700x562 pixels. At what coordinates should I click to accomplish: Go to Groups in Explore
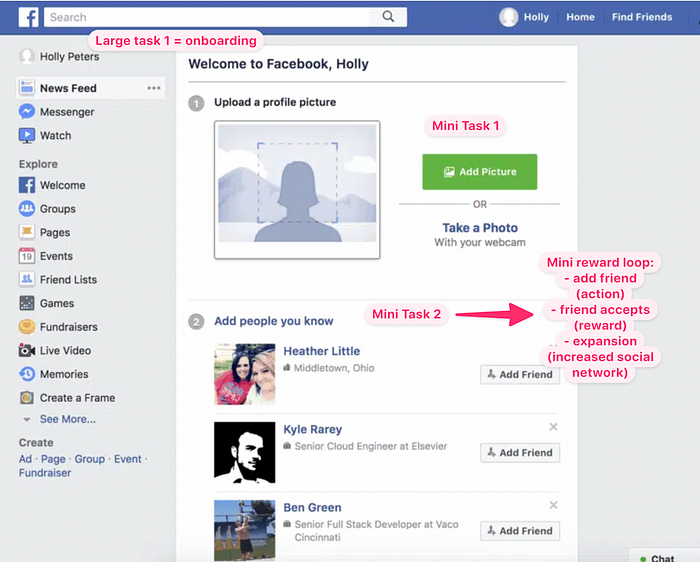(x=58, y=209)
